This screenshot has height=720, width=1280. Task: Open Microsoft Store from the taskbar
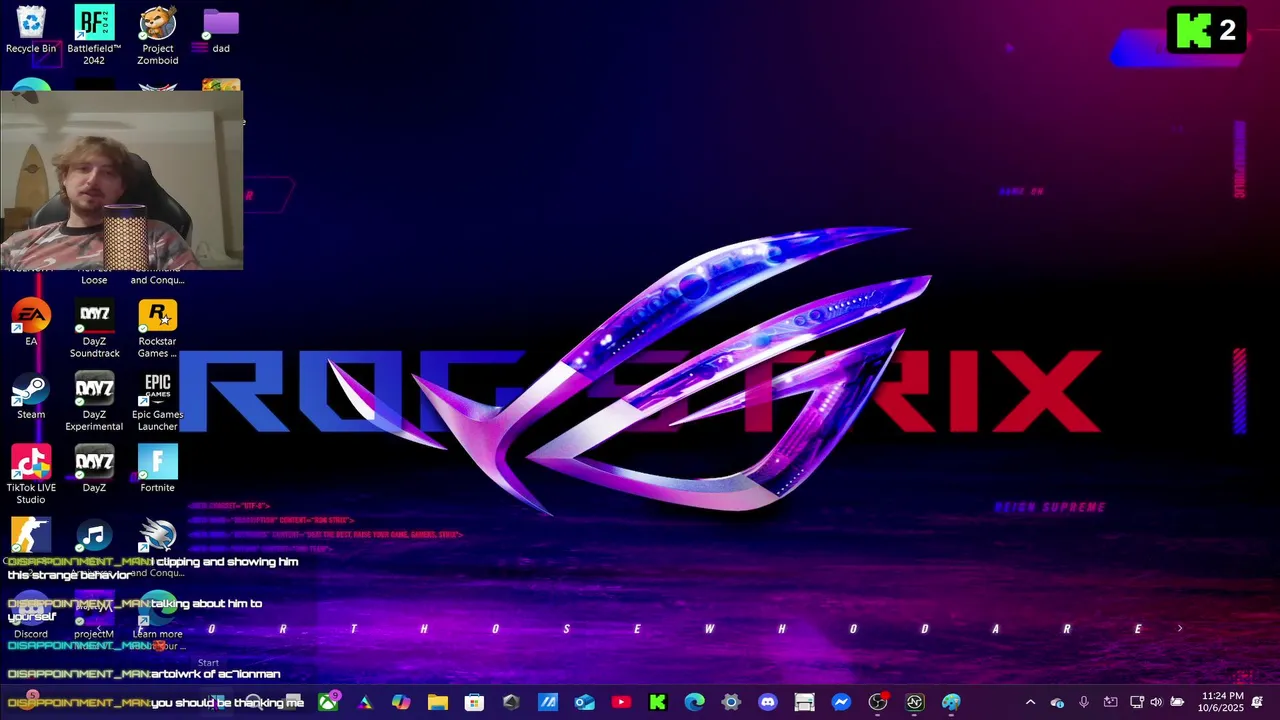[x=474, y=702]
